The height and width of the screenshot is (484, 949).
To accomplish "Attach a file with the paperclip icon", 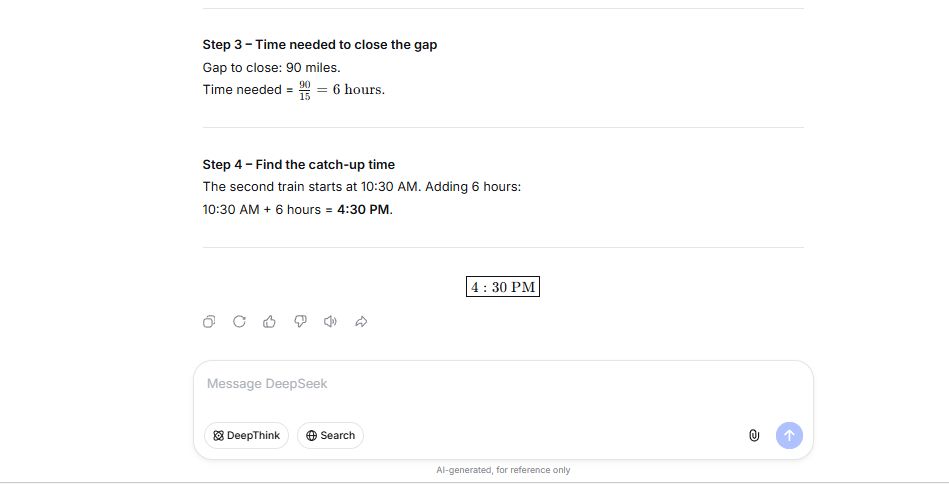I will pyautogui.click(x=754, y=436).
